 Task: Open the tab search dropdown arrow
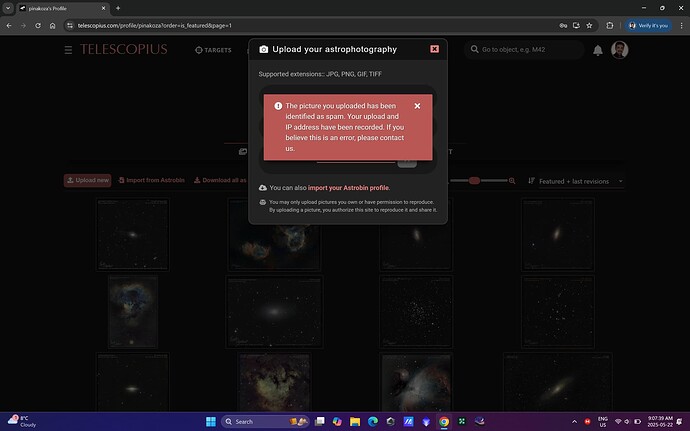[8, 8]
